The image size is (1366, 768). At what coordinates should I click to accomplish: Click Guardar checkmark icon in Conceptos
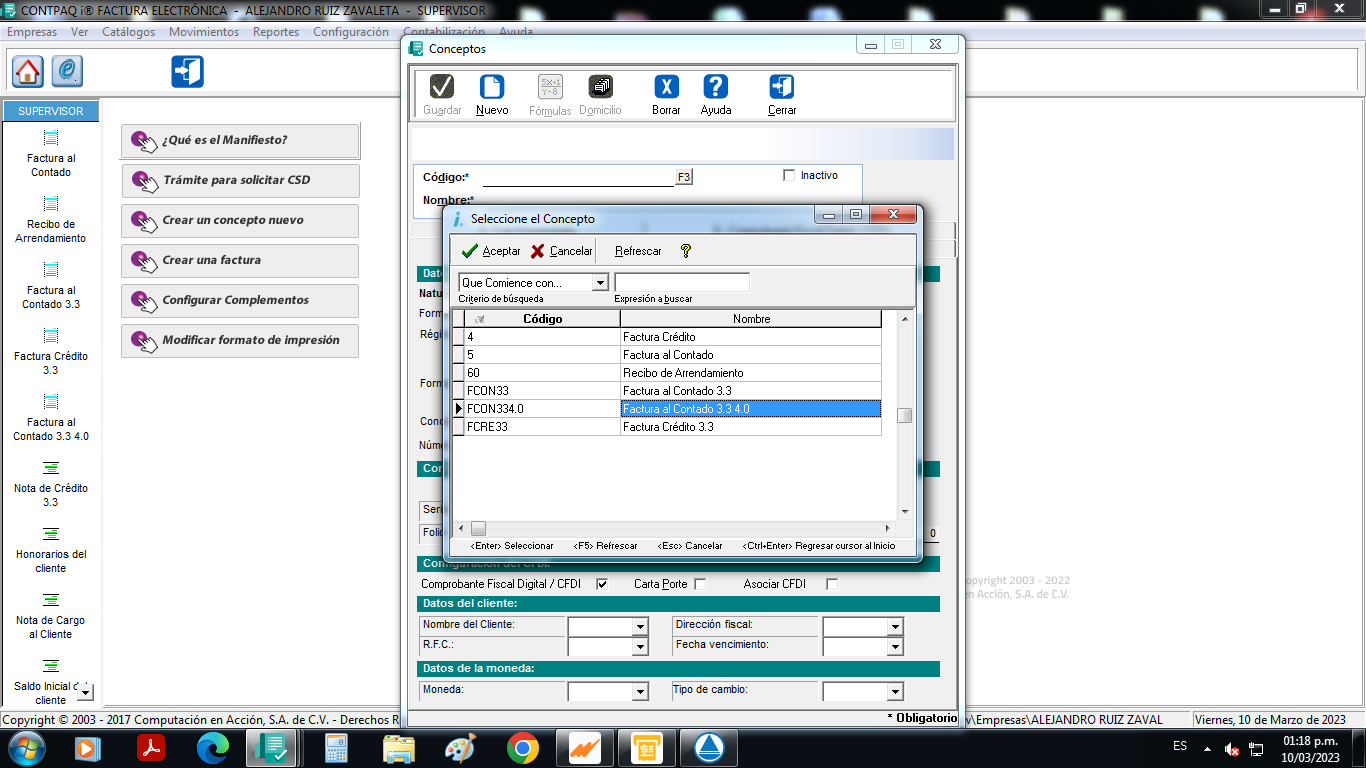tap(442, 87)
